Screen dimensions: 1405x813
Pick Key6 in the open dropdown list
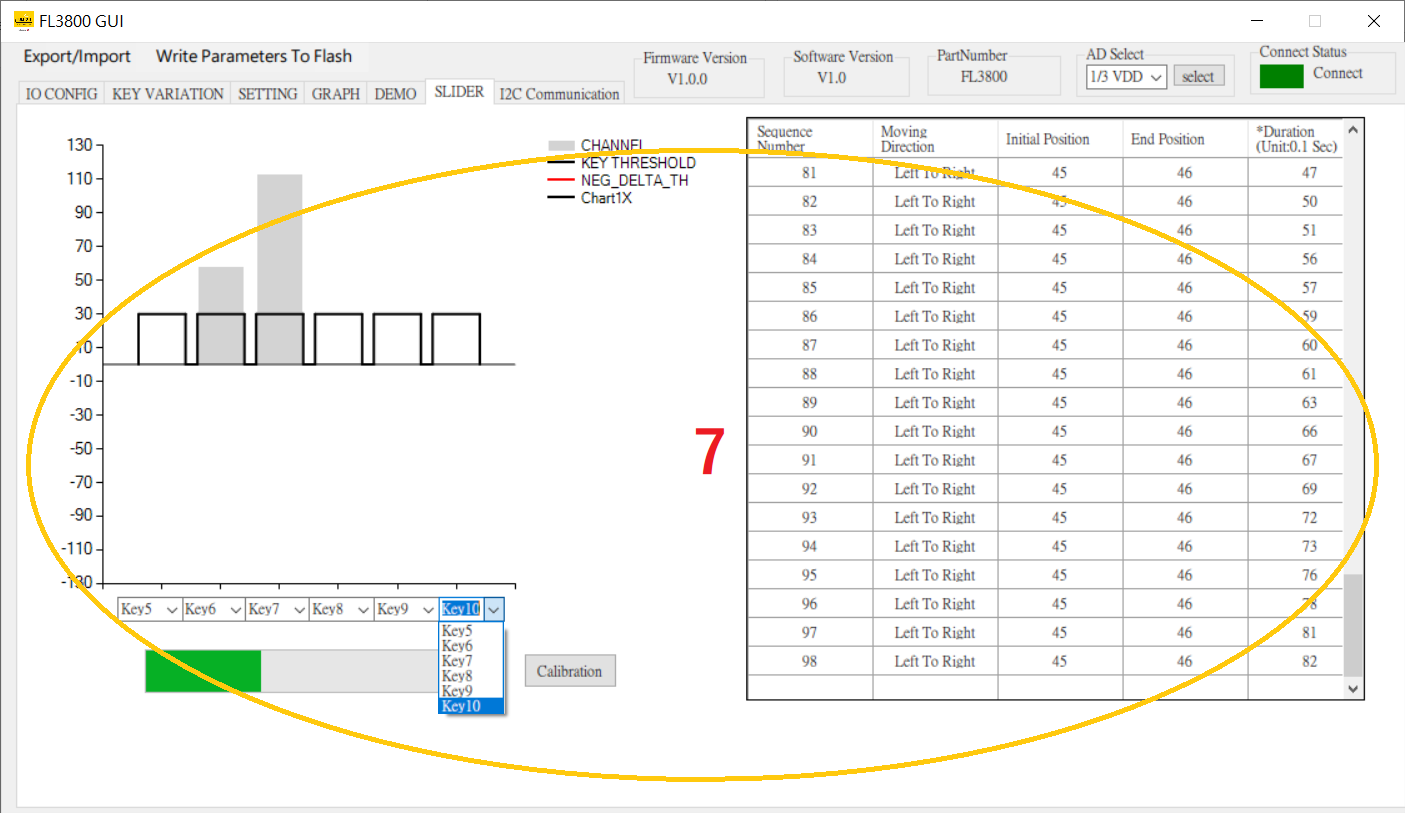point(457,646)
